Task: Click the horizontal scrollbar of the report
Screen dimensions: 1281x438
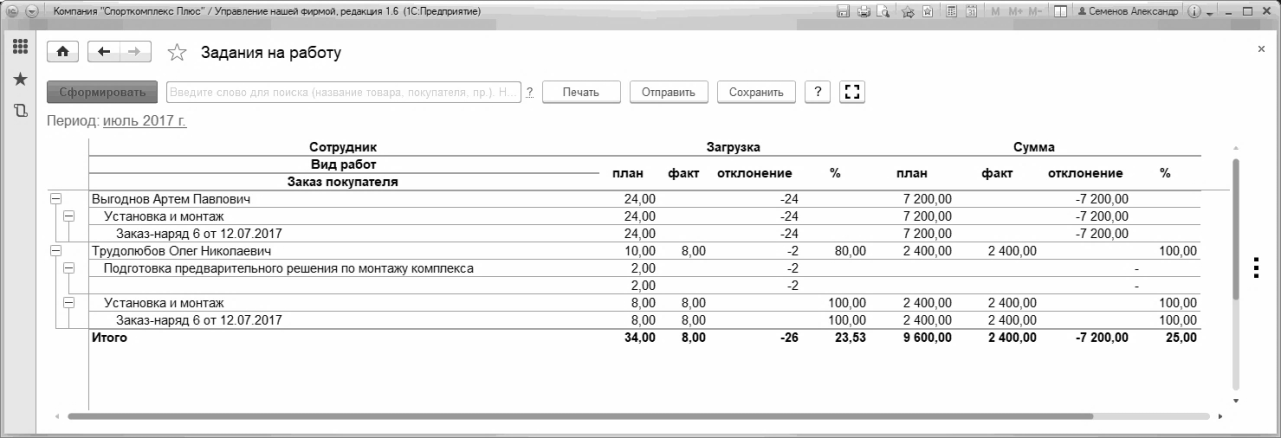Action: coord(580,414)
